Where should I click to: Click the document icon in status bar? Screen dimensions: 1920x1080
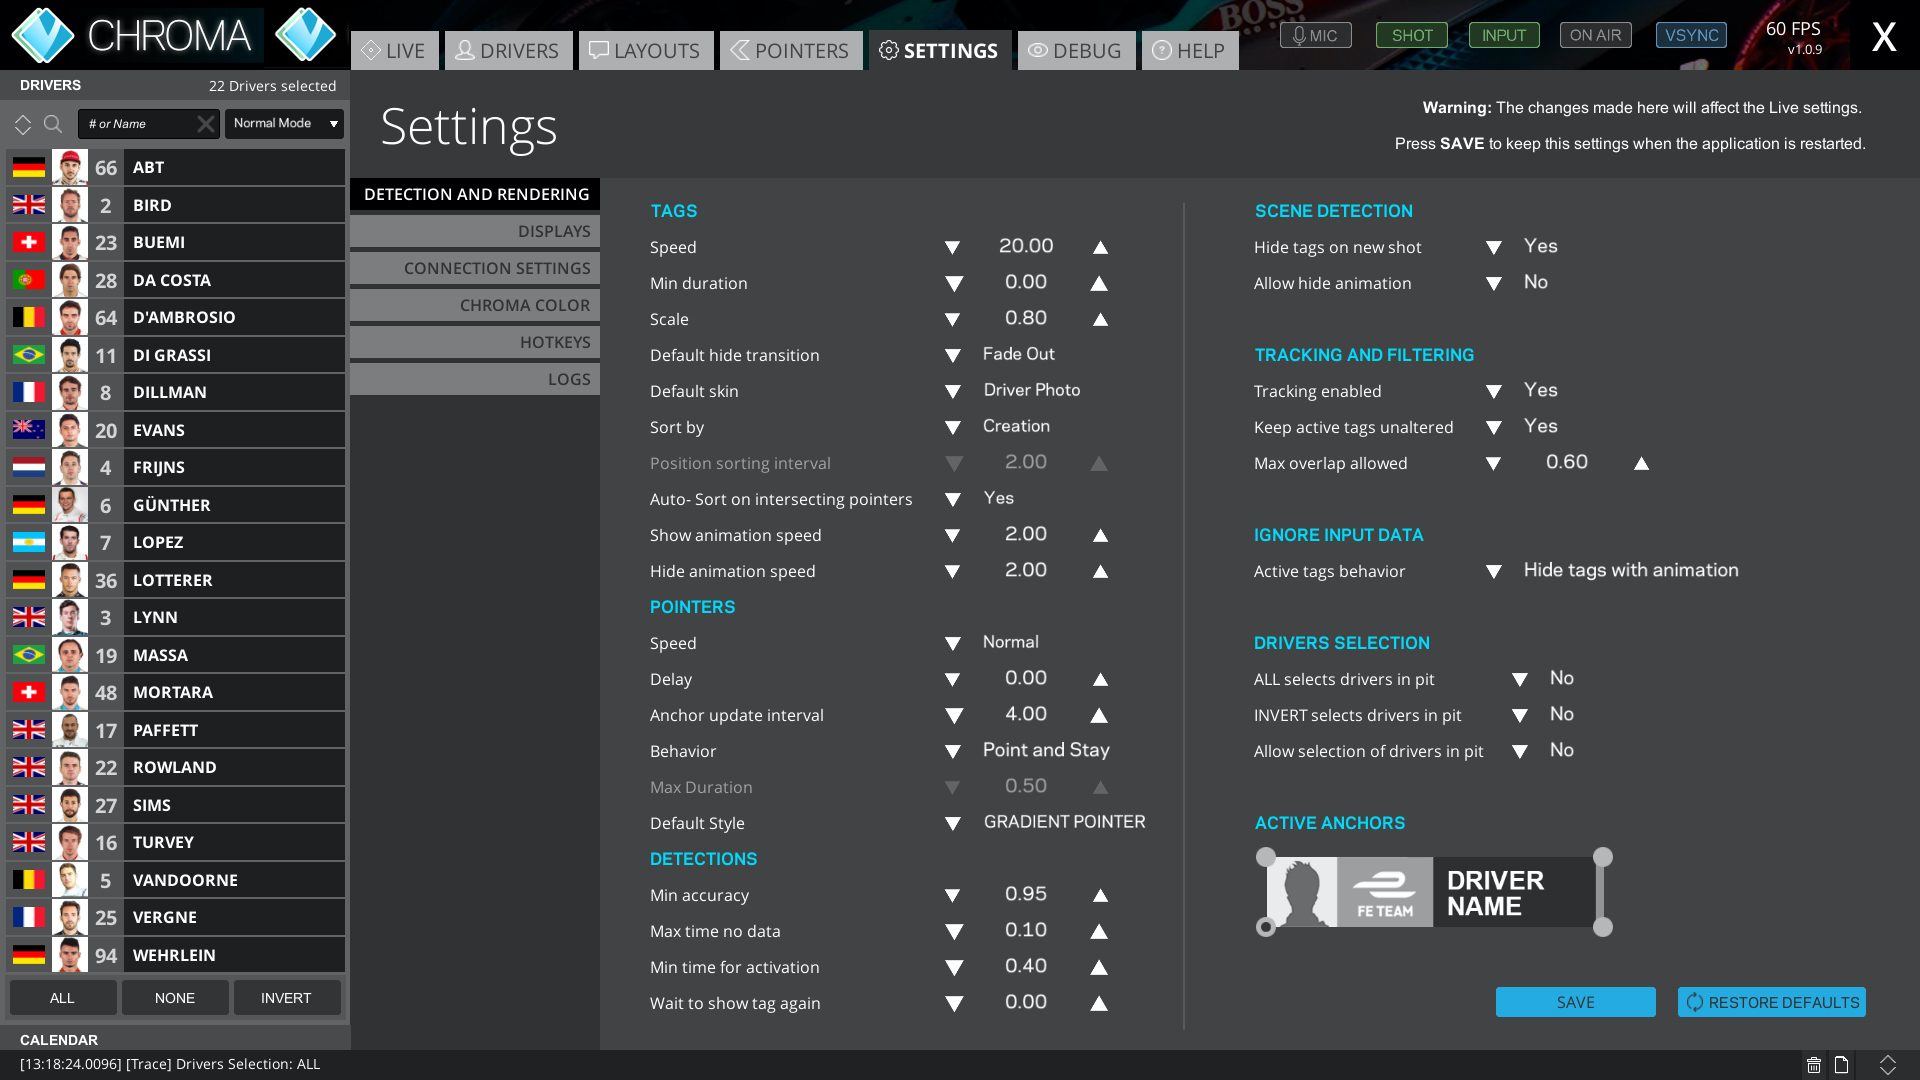[1841, 1065]
